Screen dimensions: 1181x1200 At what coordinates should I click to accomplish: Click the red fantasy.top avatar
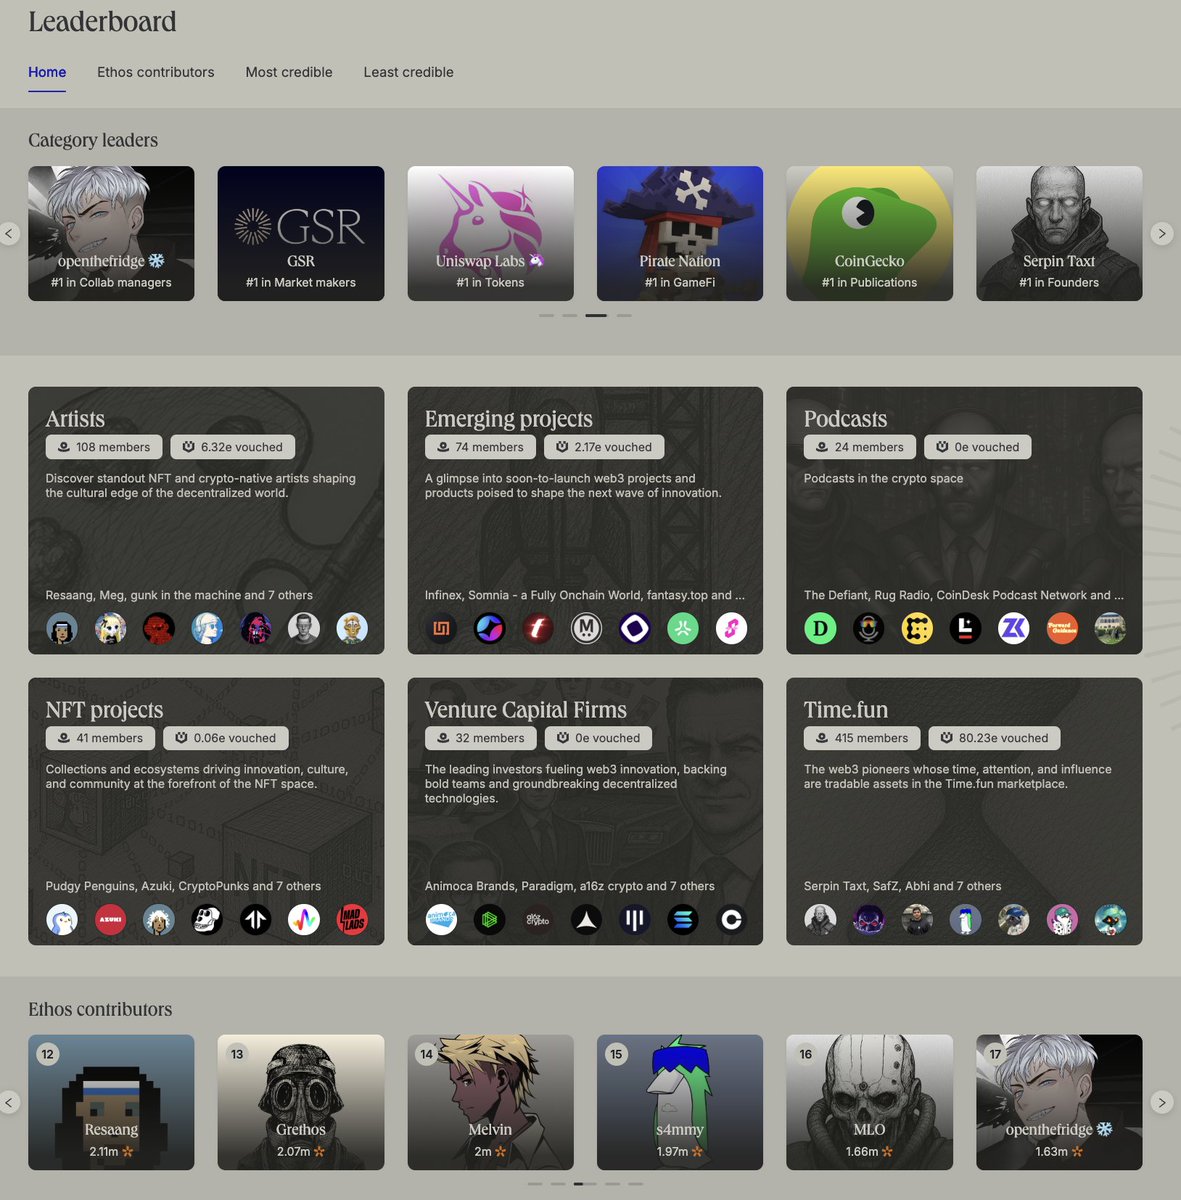[x=538, y=628]
